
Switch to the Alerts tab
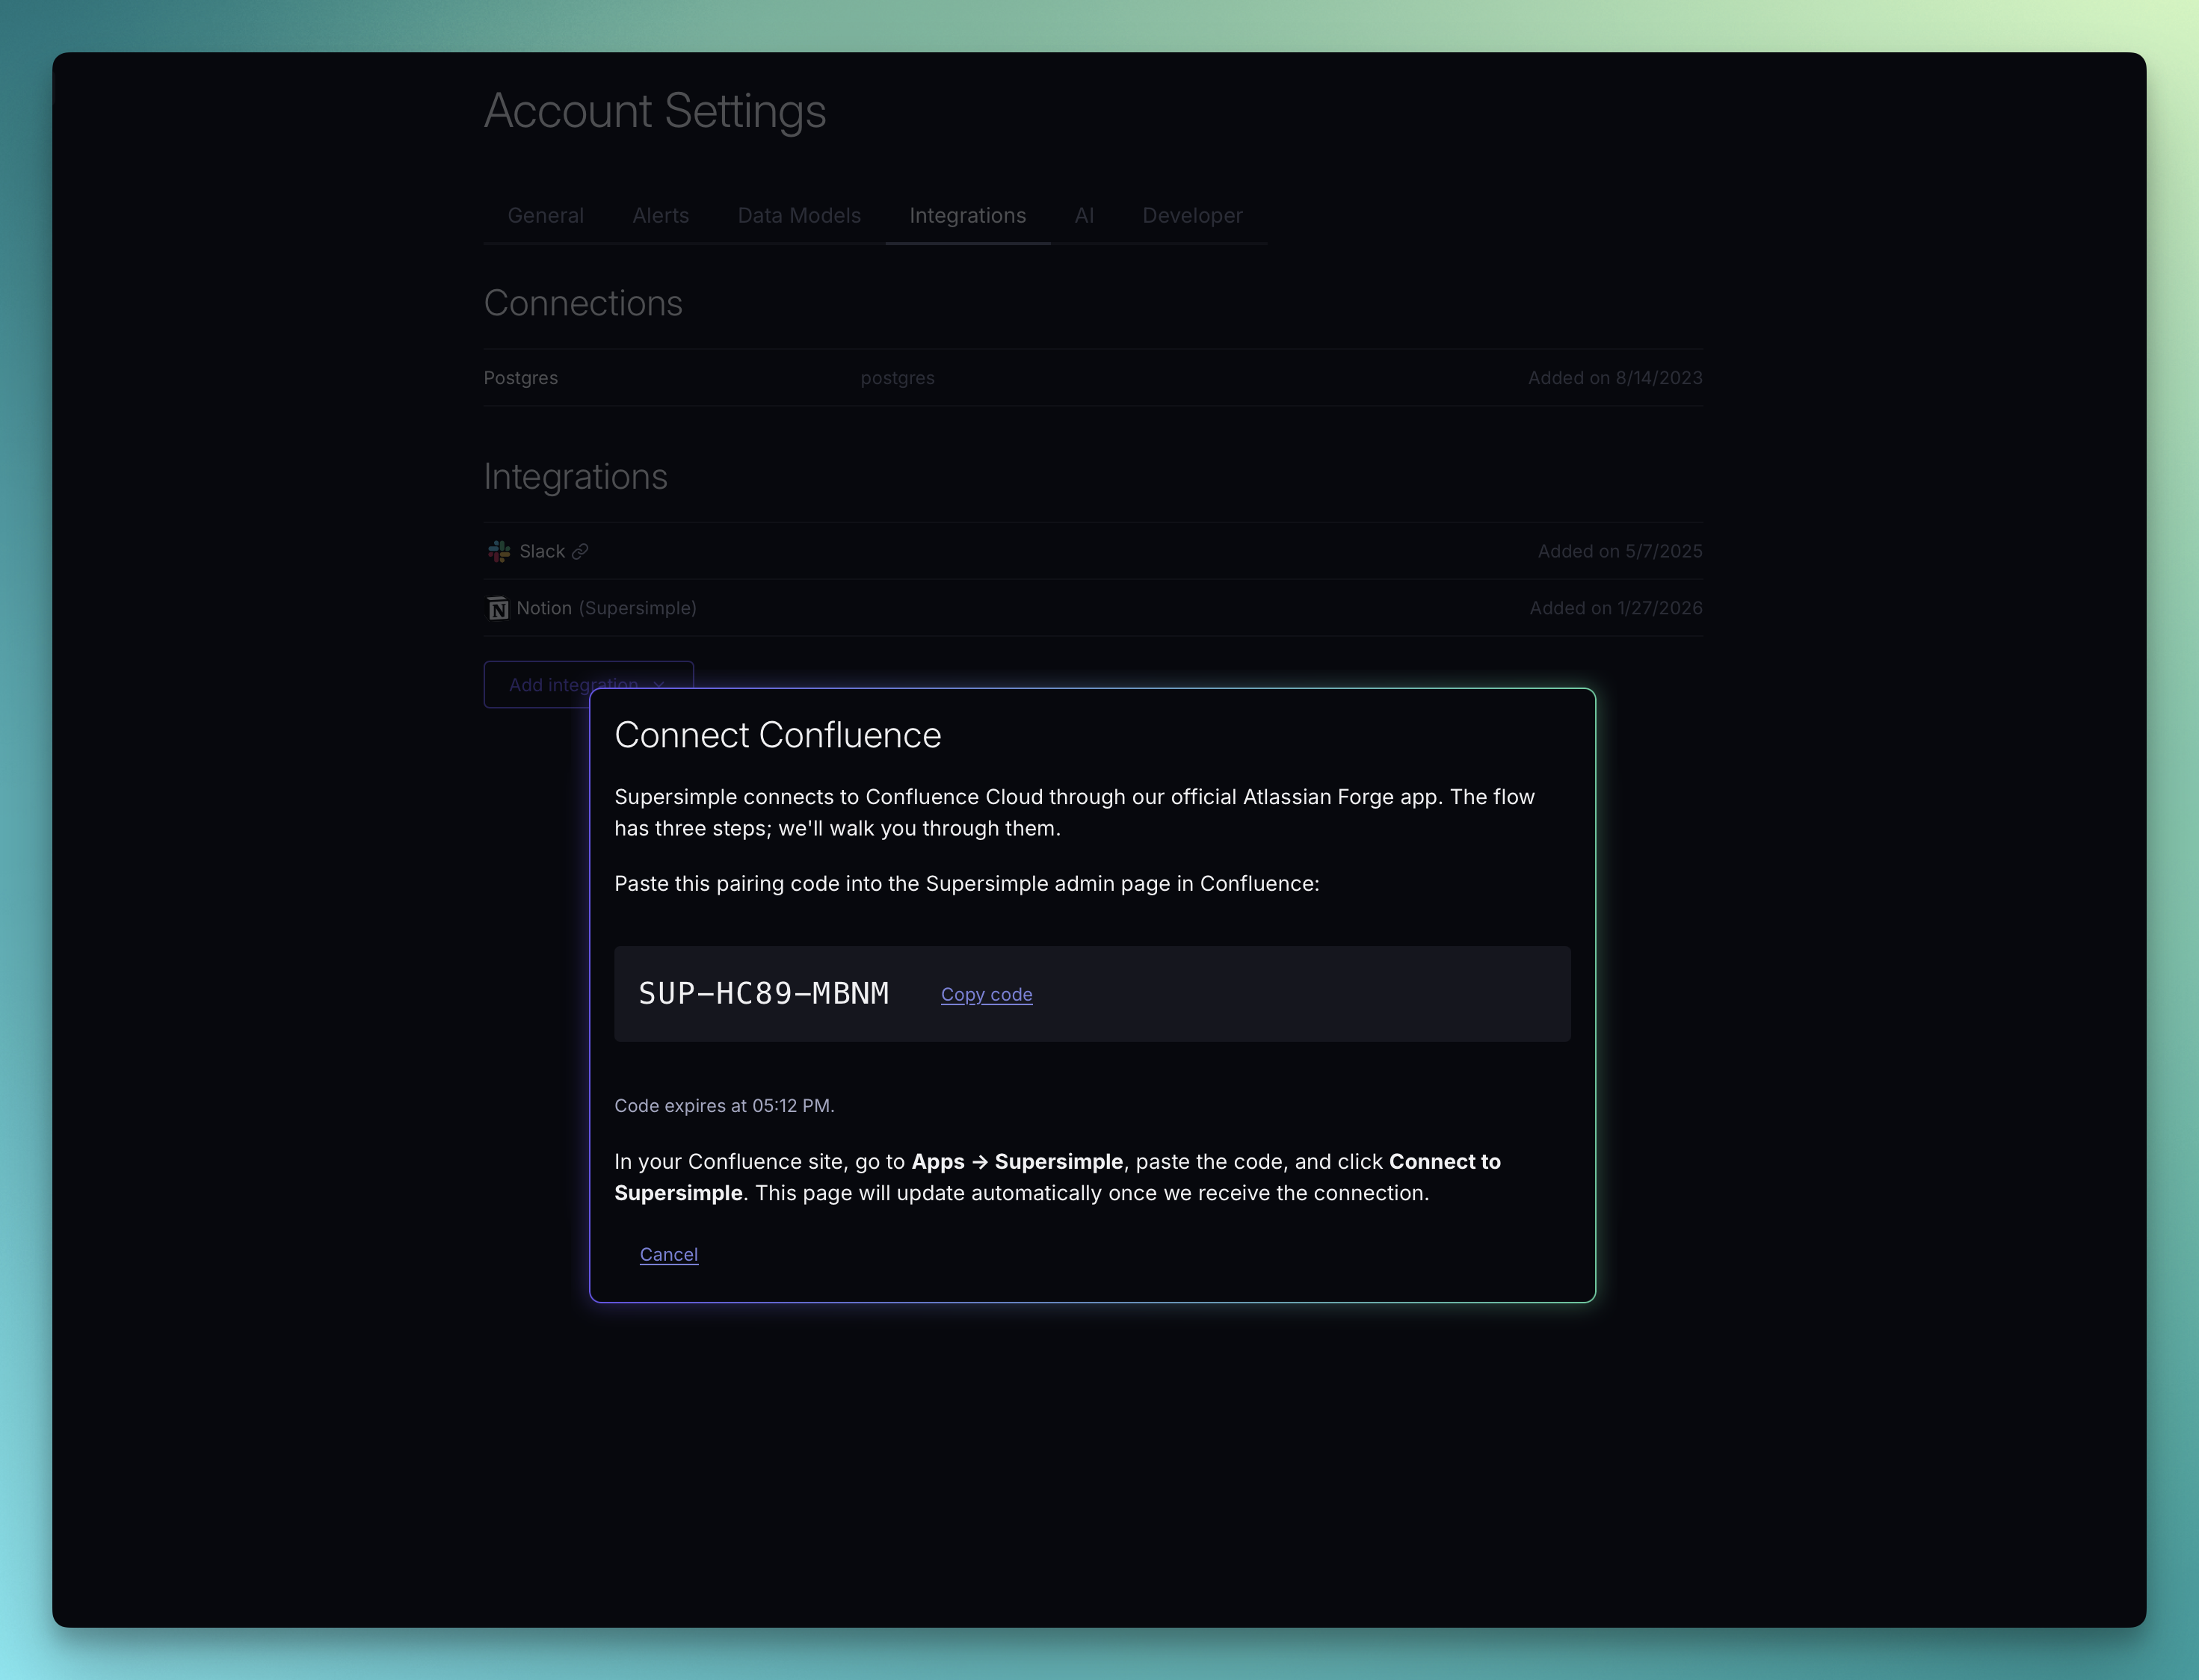point(660,215)
